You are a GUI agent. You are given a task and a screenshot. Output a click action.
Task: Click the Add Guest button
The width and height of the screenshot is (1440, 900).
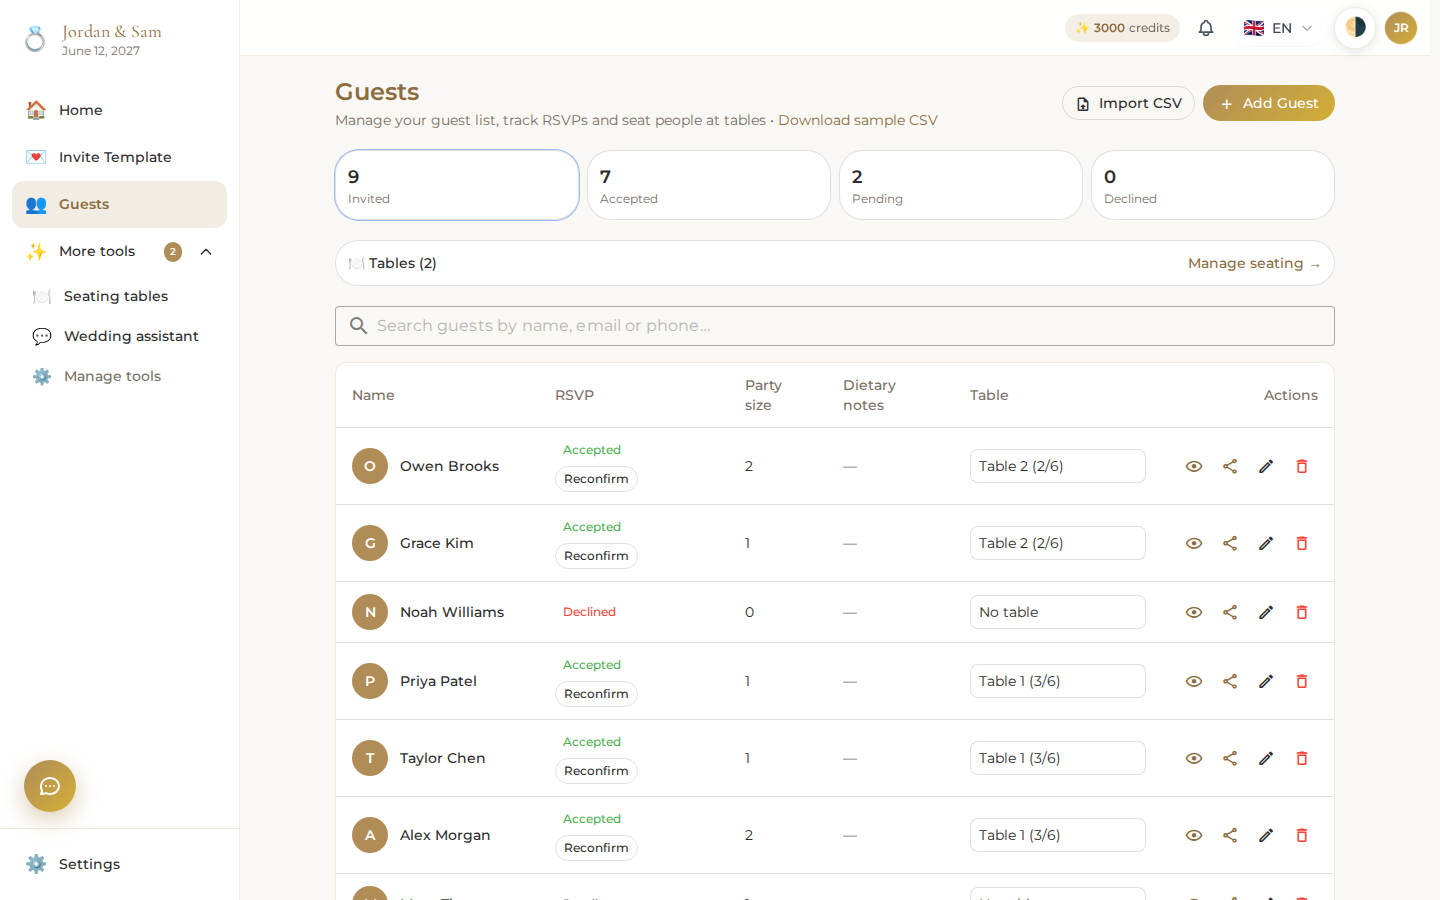click(1269, 103)
